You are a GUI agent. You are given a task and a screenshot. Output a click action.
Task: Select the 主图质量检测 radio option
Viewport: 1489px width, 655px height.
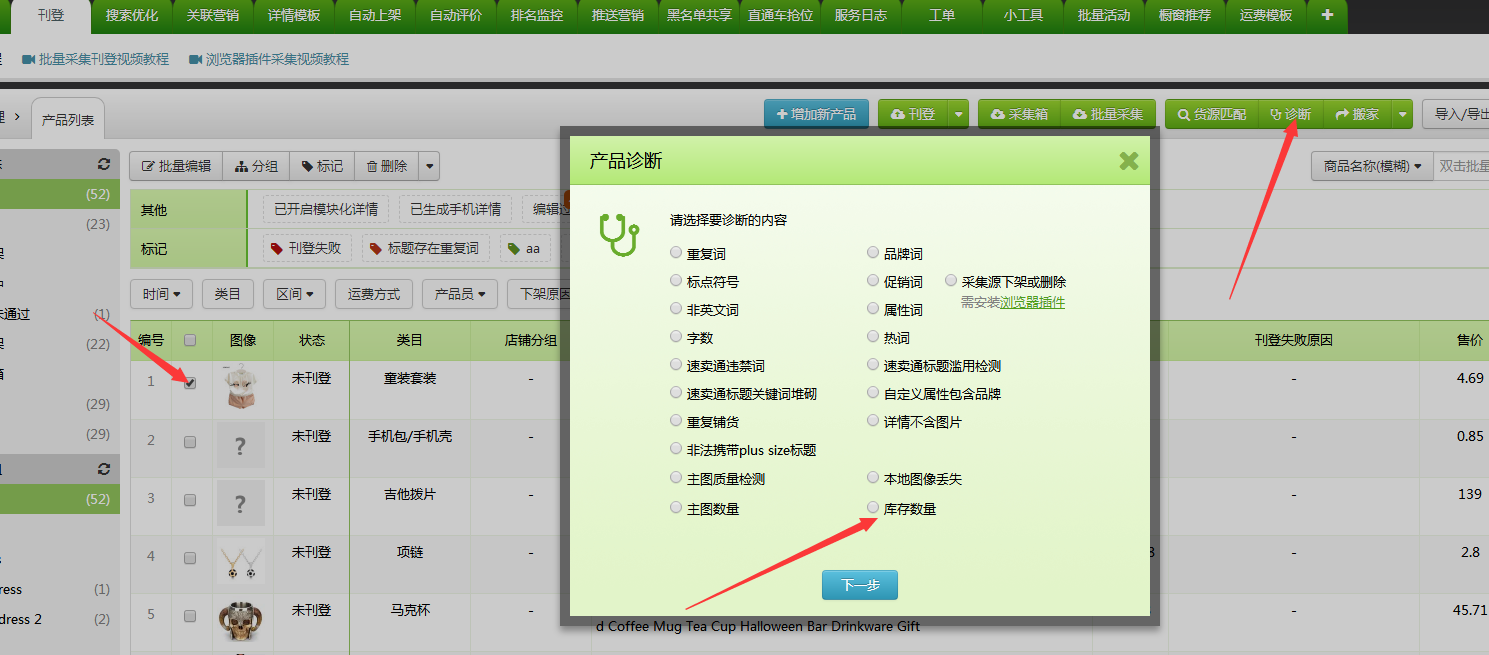677,479
